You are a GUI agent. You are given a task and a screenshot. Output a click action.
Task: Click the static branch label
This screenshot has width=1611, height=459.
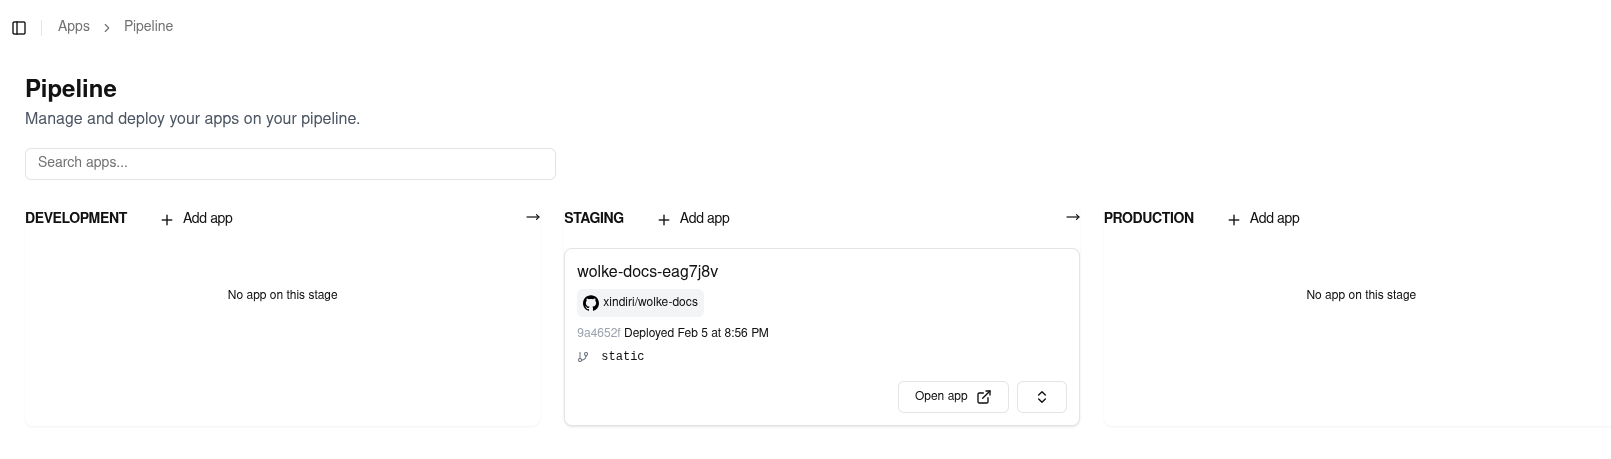pos(622,357)
